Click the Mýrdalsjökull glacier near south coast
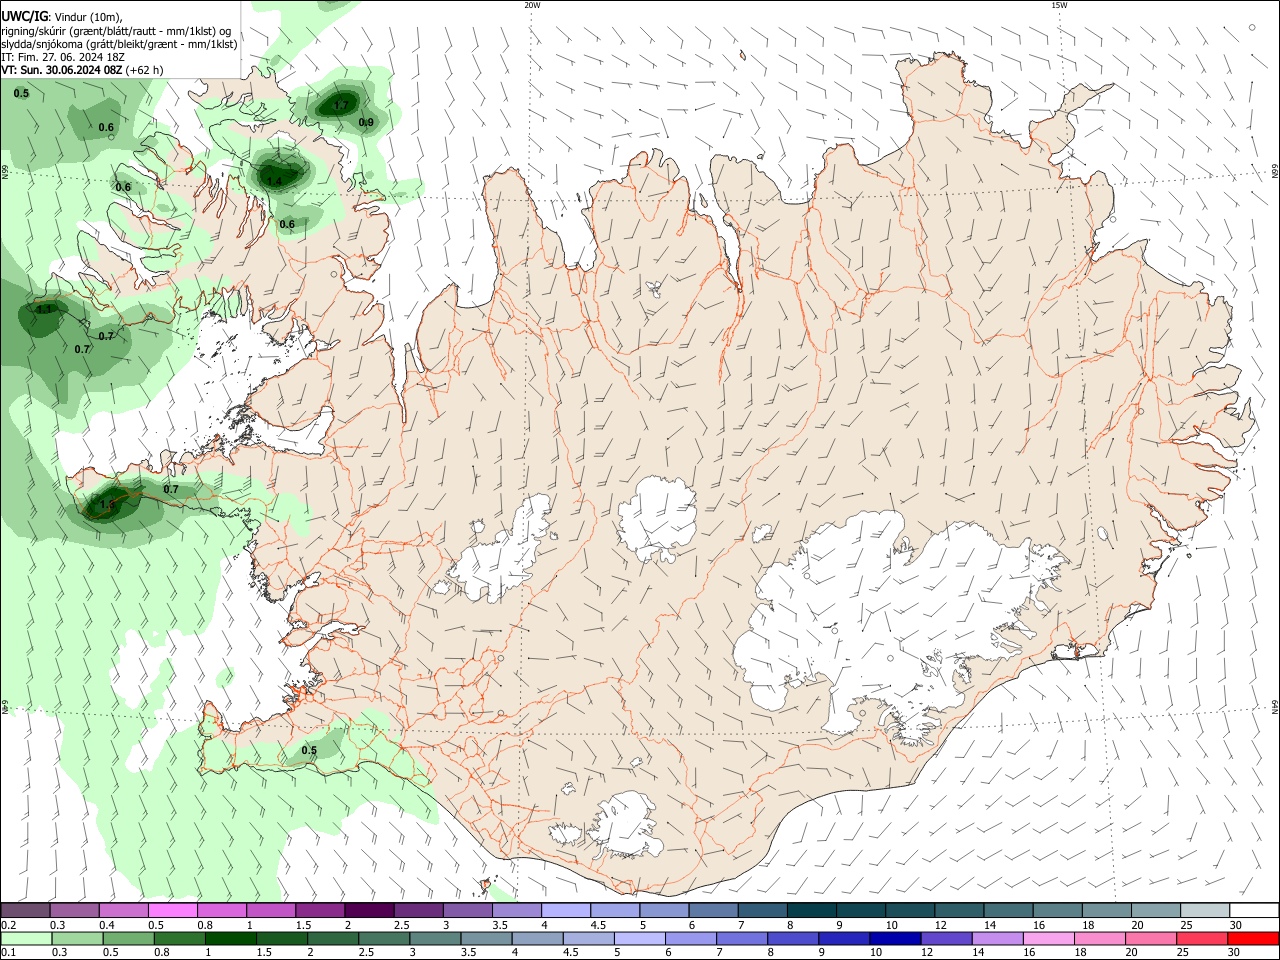 coord(625,826)
